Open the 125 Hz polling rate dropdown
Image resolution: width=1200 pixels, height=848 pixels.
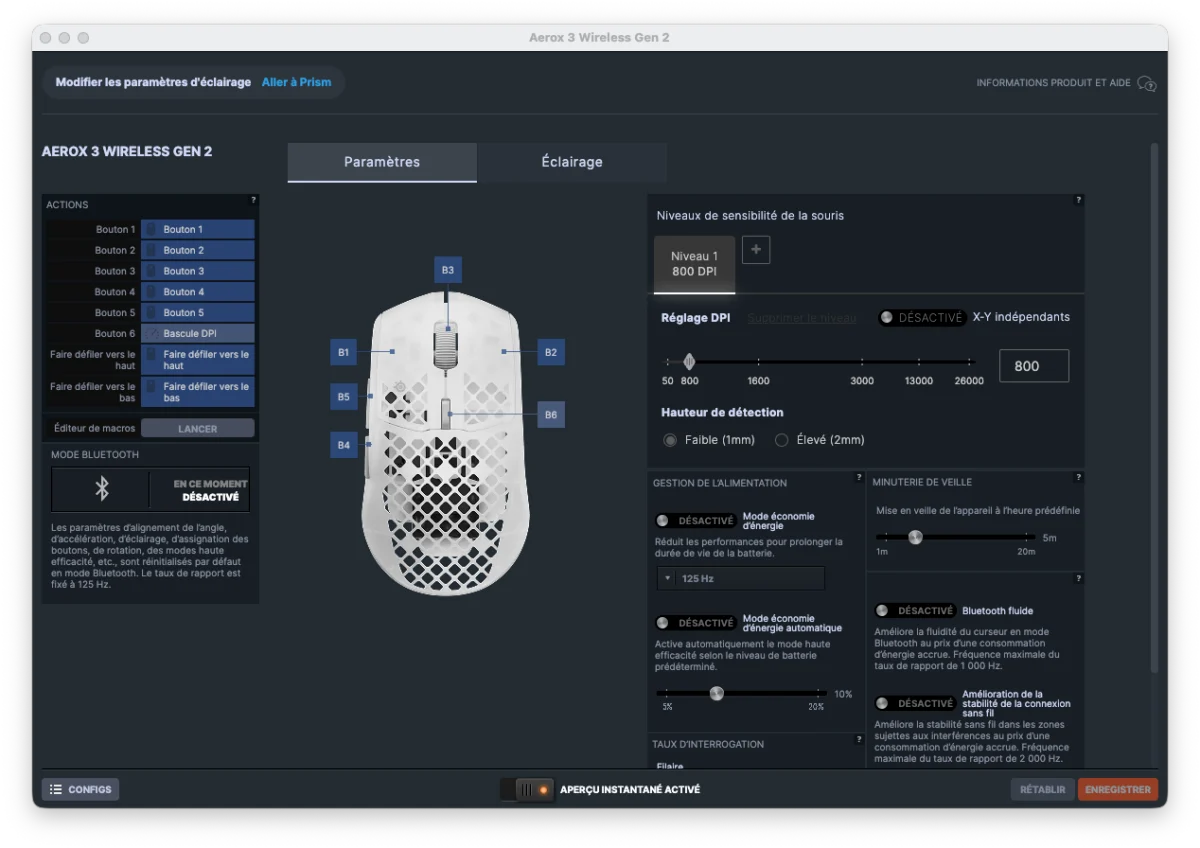(x=740, y=579)
